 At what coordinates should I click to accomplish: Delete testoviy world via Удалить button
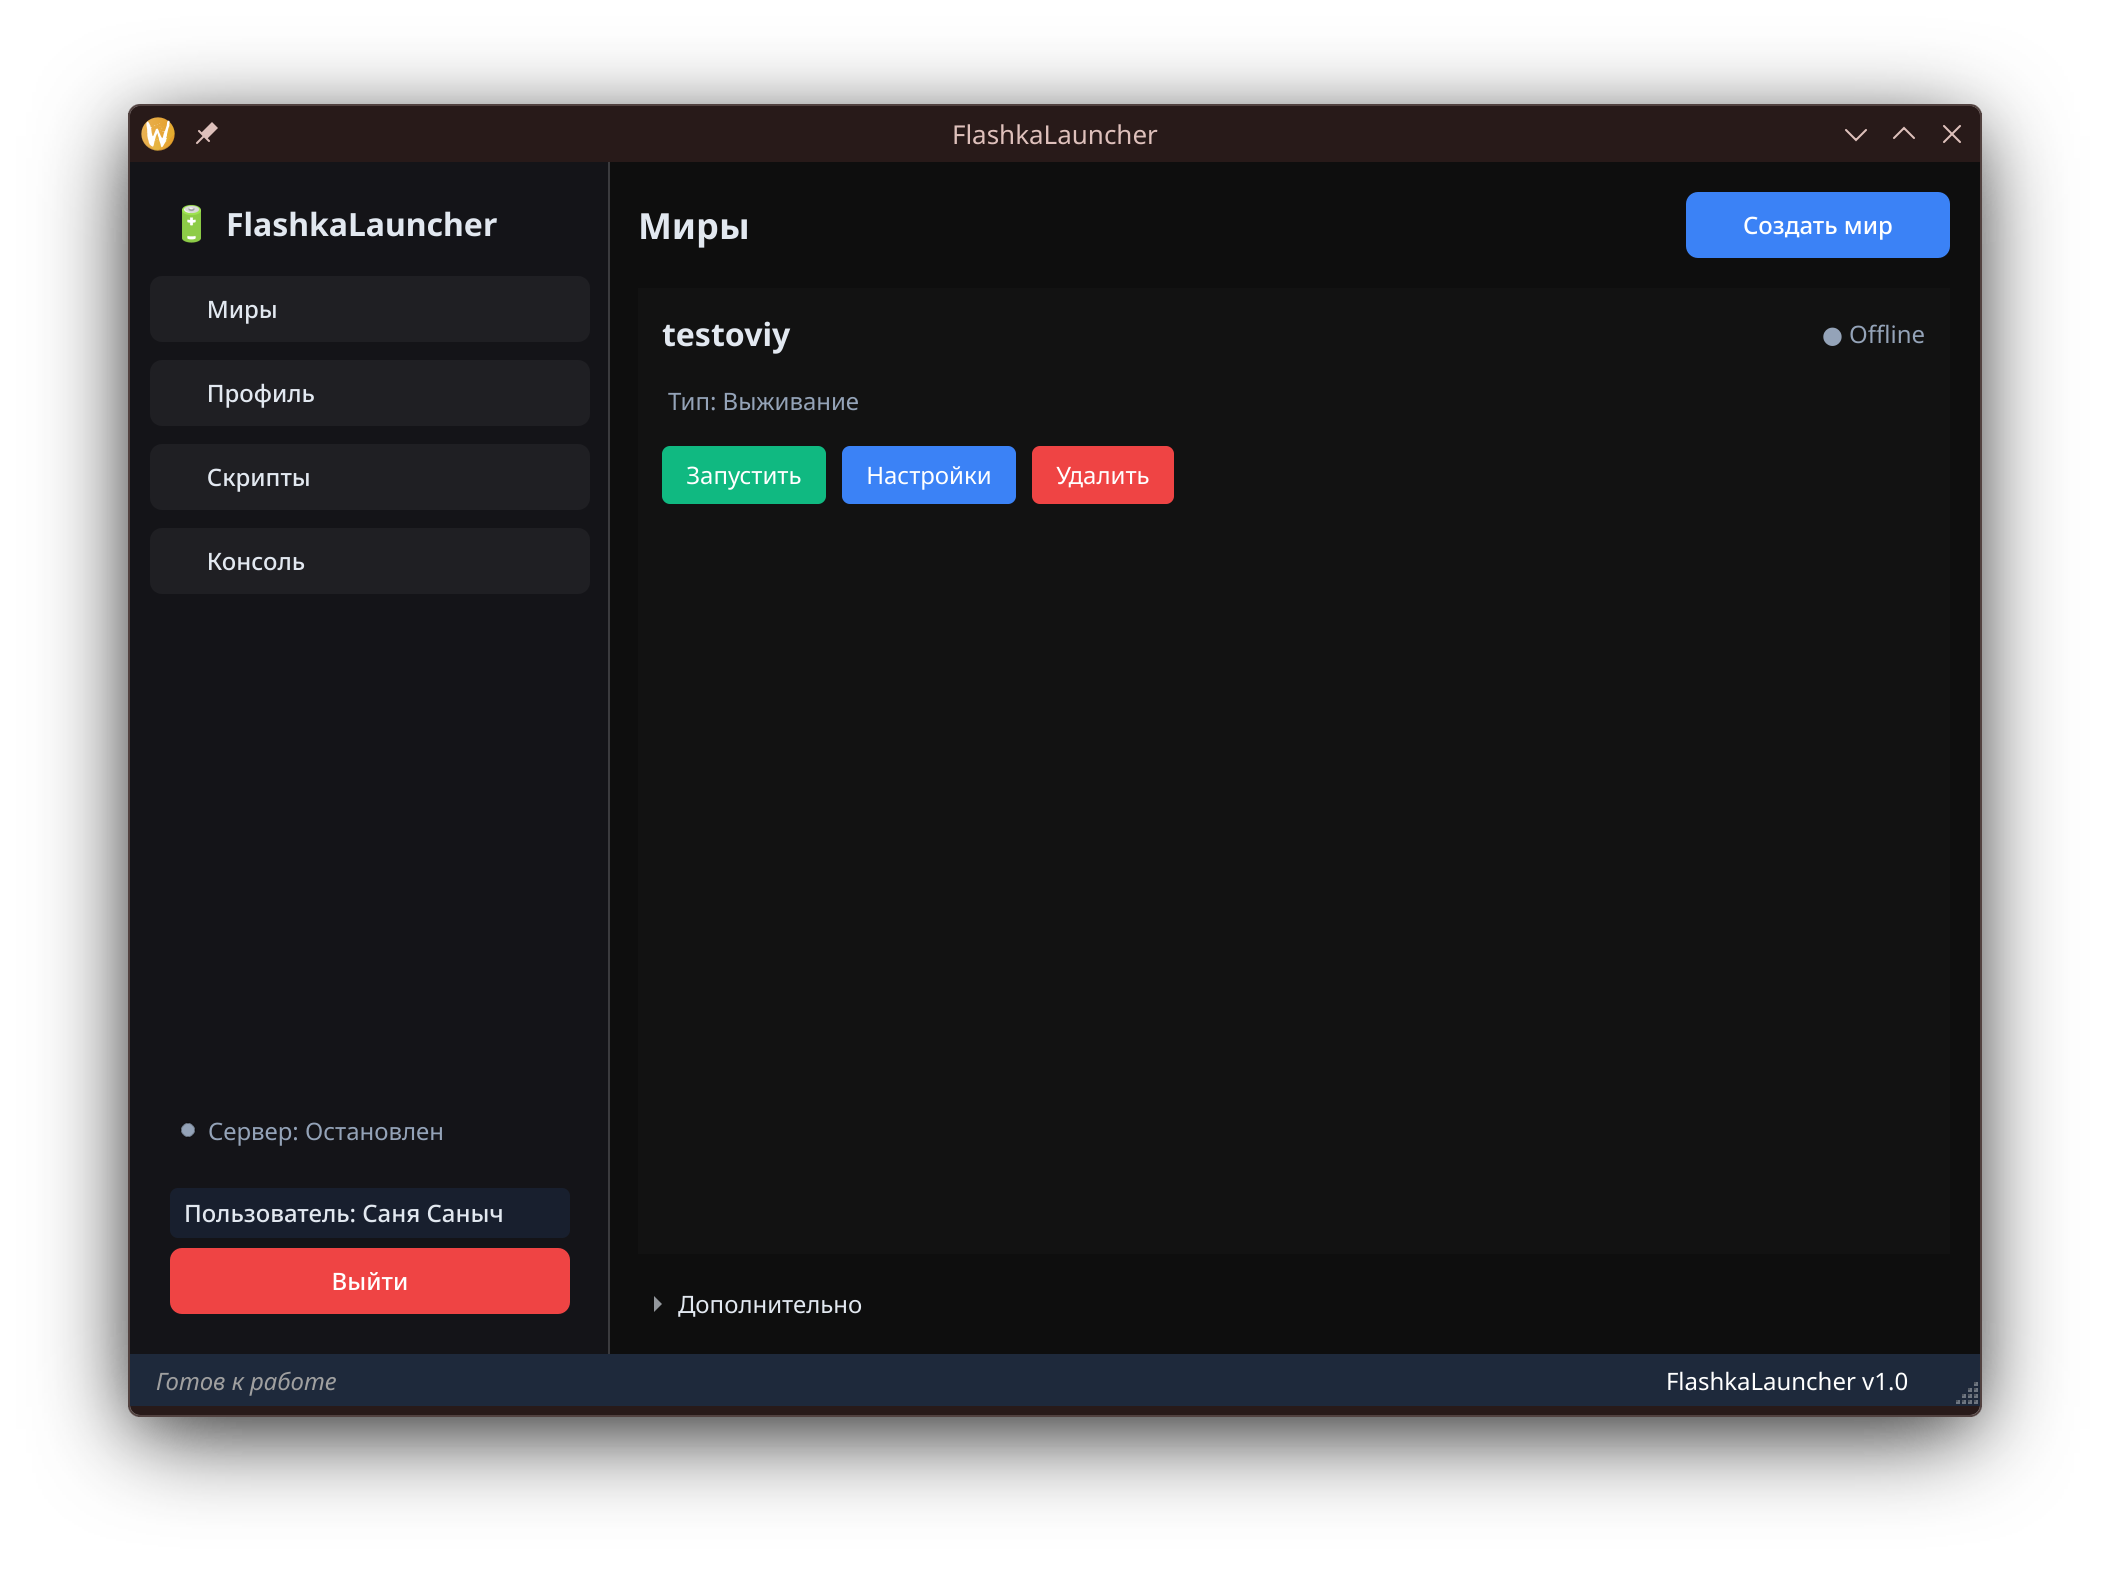pos(1102,476)
